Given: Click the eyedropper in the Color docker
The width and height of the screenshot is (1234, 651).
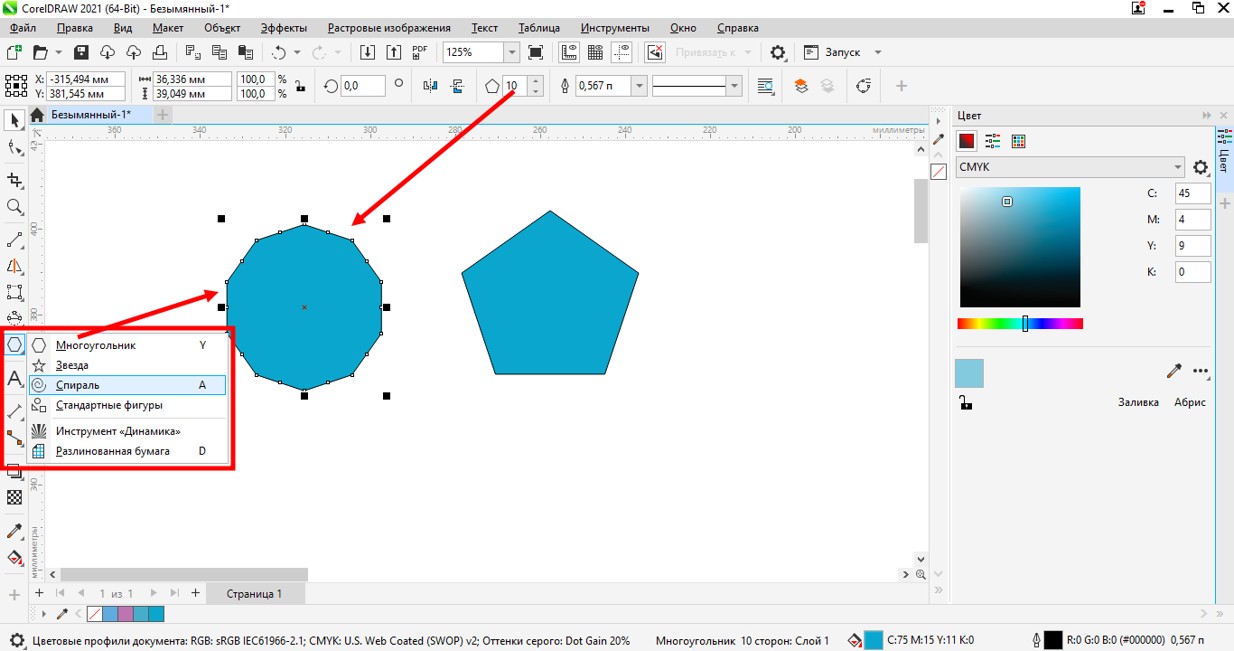Looking at the screenshot, I should click(1174, 371).
